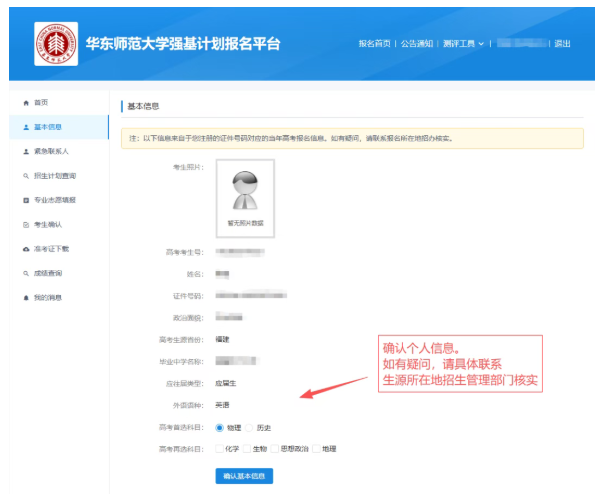Screen dimensions: 601x495
Task: Click the magnifier icon beside 招生计划查询
Action: (26, 176)
